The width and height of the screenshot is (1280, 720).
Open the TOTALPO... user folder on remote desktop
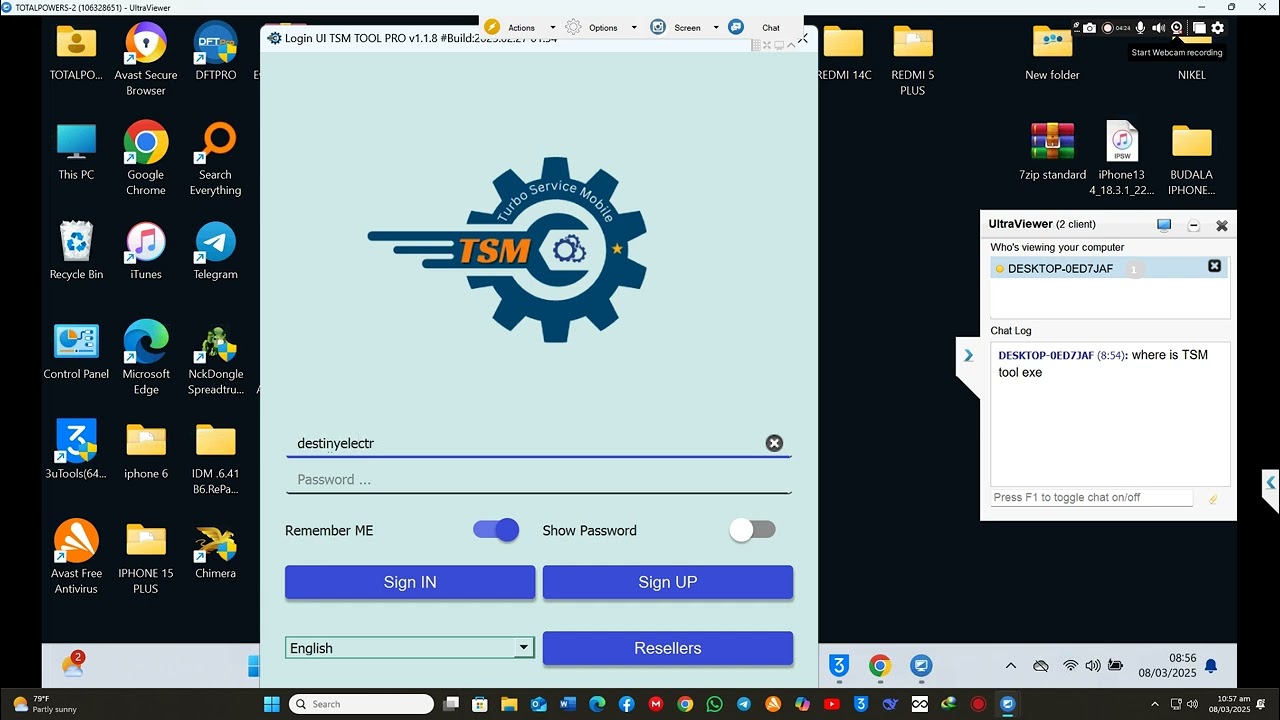click(76, 52)
